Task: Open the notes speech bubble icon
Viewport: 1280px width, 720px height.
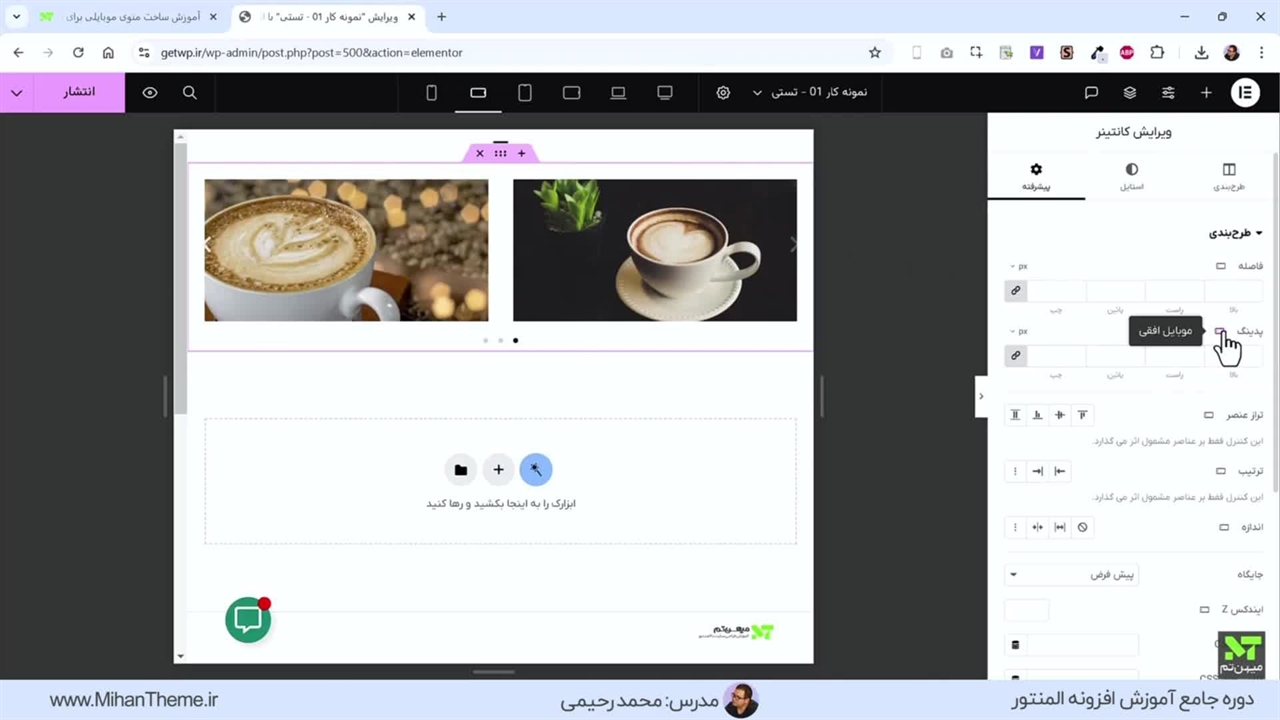Action: [x=1091, y=92]
